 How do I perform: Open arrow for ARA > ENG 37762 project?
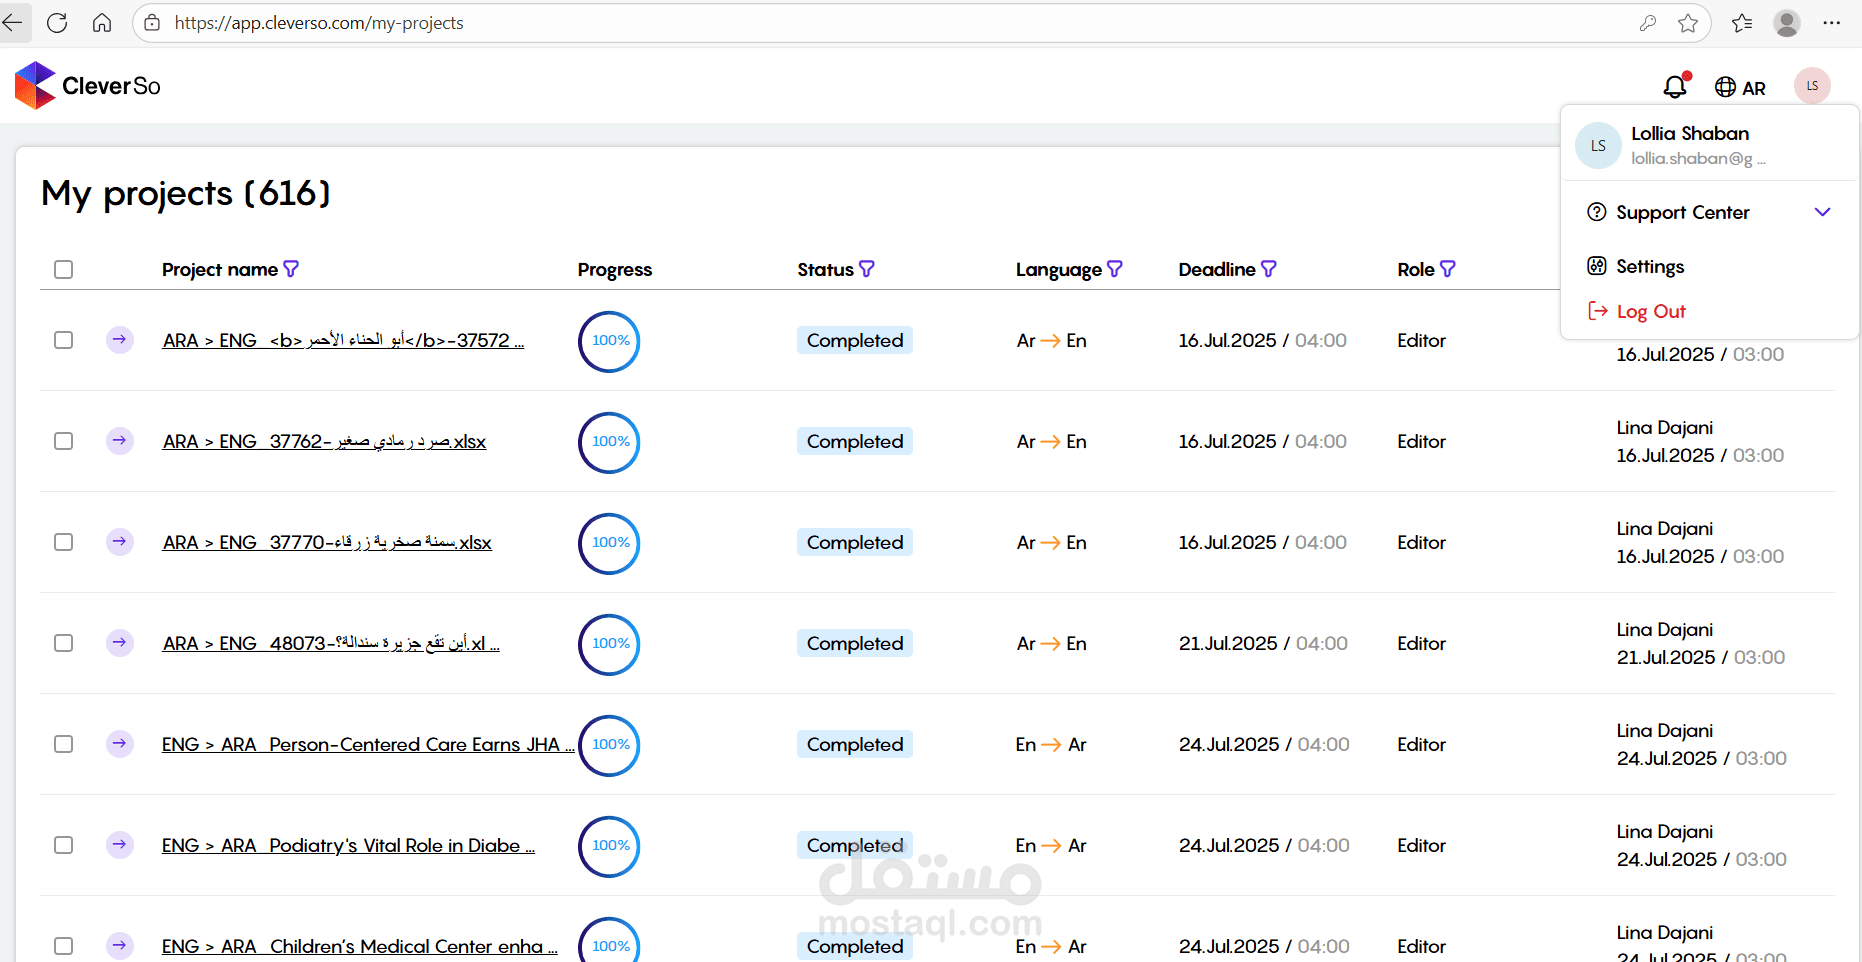click(120, 441)
